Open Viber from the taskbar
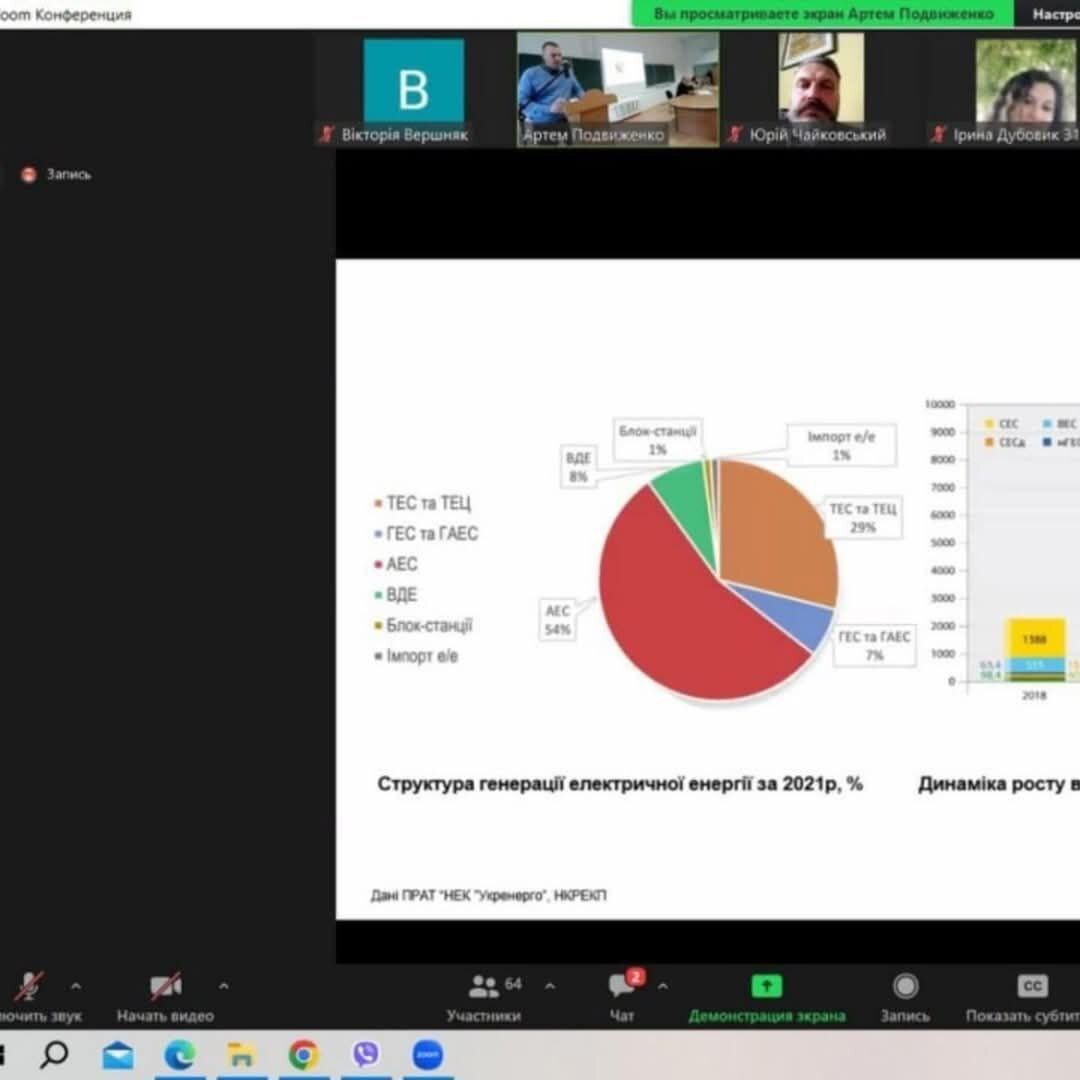This screenshot has width=1080, height=1080. [x=366, y=1054]
